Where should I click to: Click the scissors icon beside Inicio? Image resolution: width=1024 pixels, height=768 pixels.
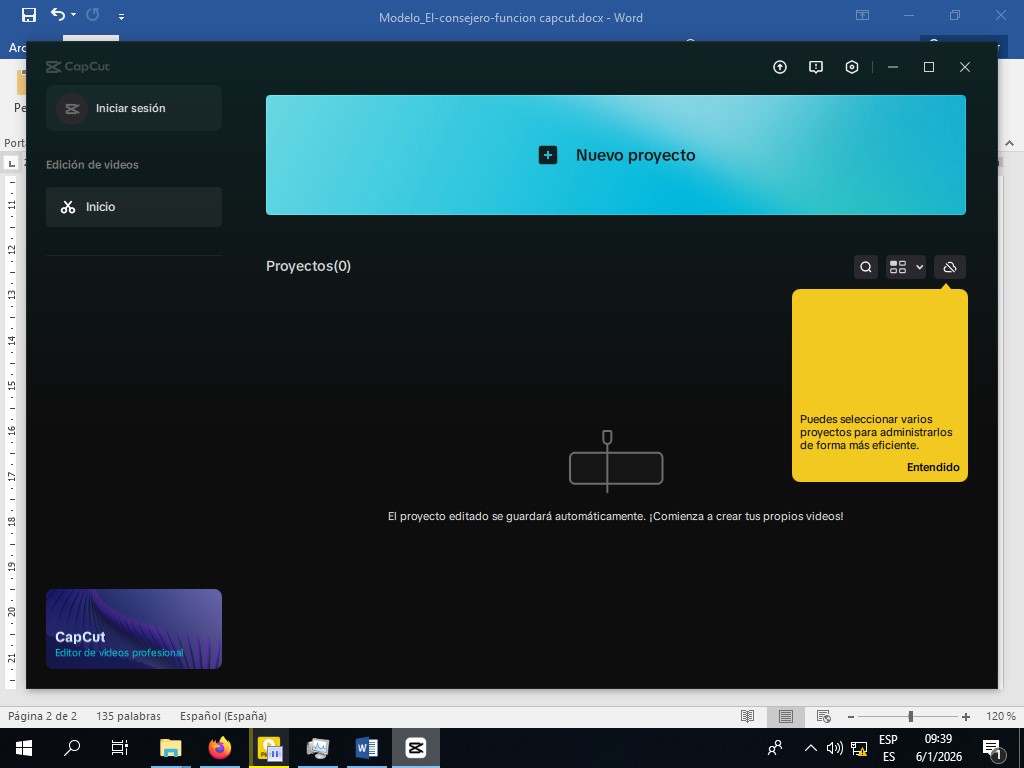(68, 207)
